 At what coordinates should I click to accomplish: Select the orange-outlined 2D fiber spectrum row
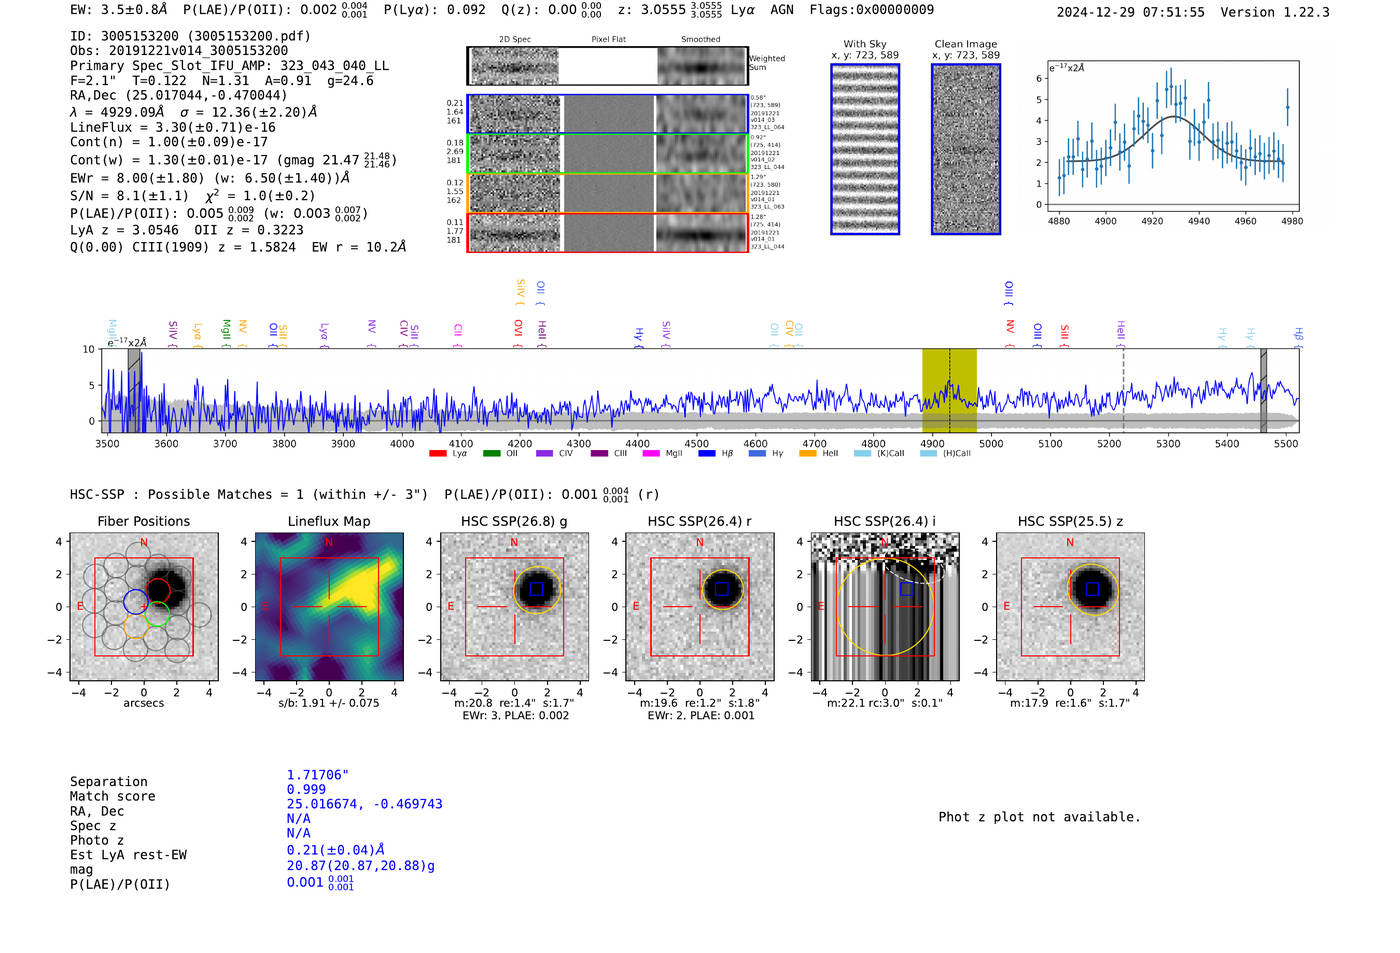pos(608,193)
